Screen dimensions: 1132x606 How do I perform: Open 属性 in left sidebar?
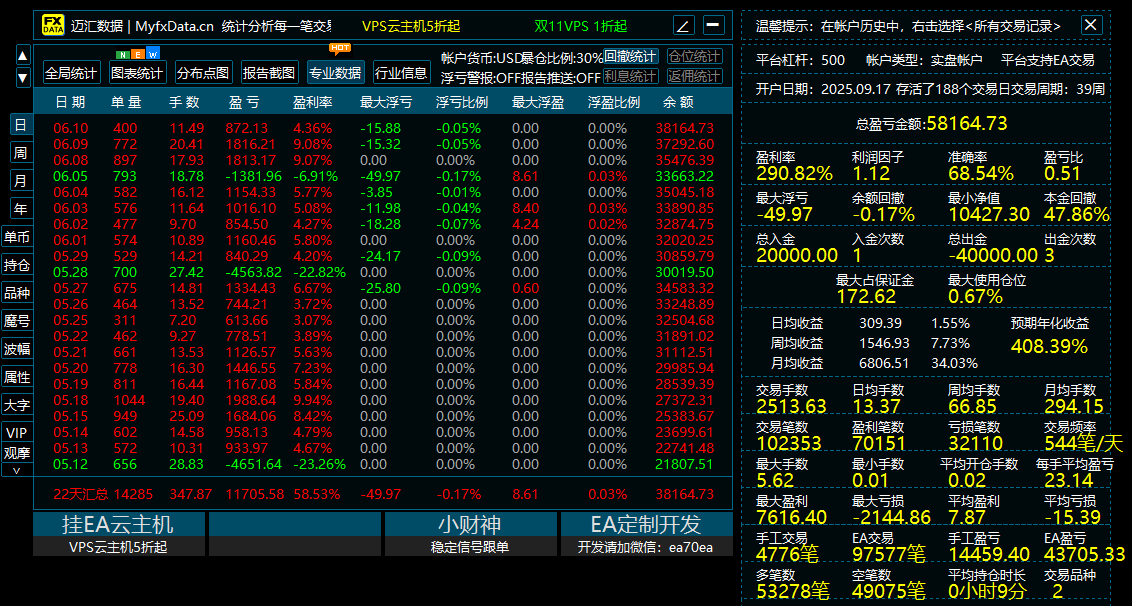click(17, 377)
